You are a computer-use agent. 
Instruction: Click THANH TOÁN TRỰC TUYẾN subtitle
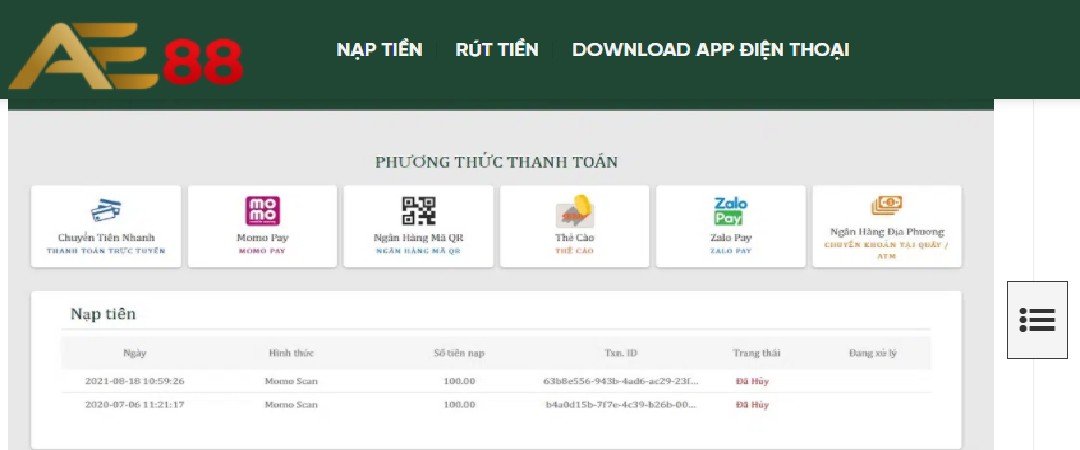click(x=106, y=251)
